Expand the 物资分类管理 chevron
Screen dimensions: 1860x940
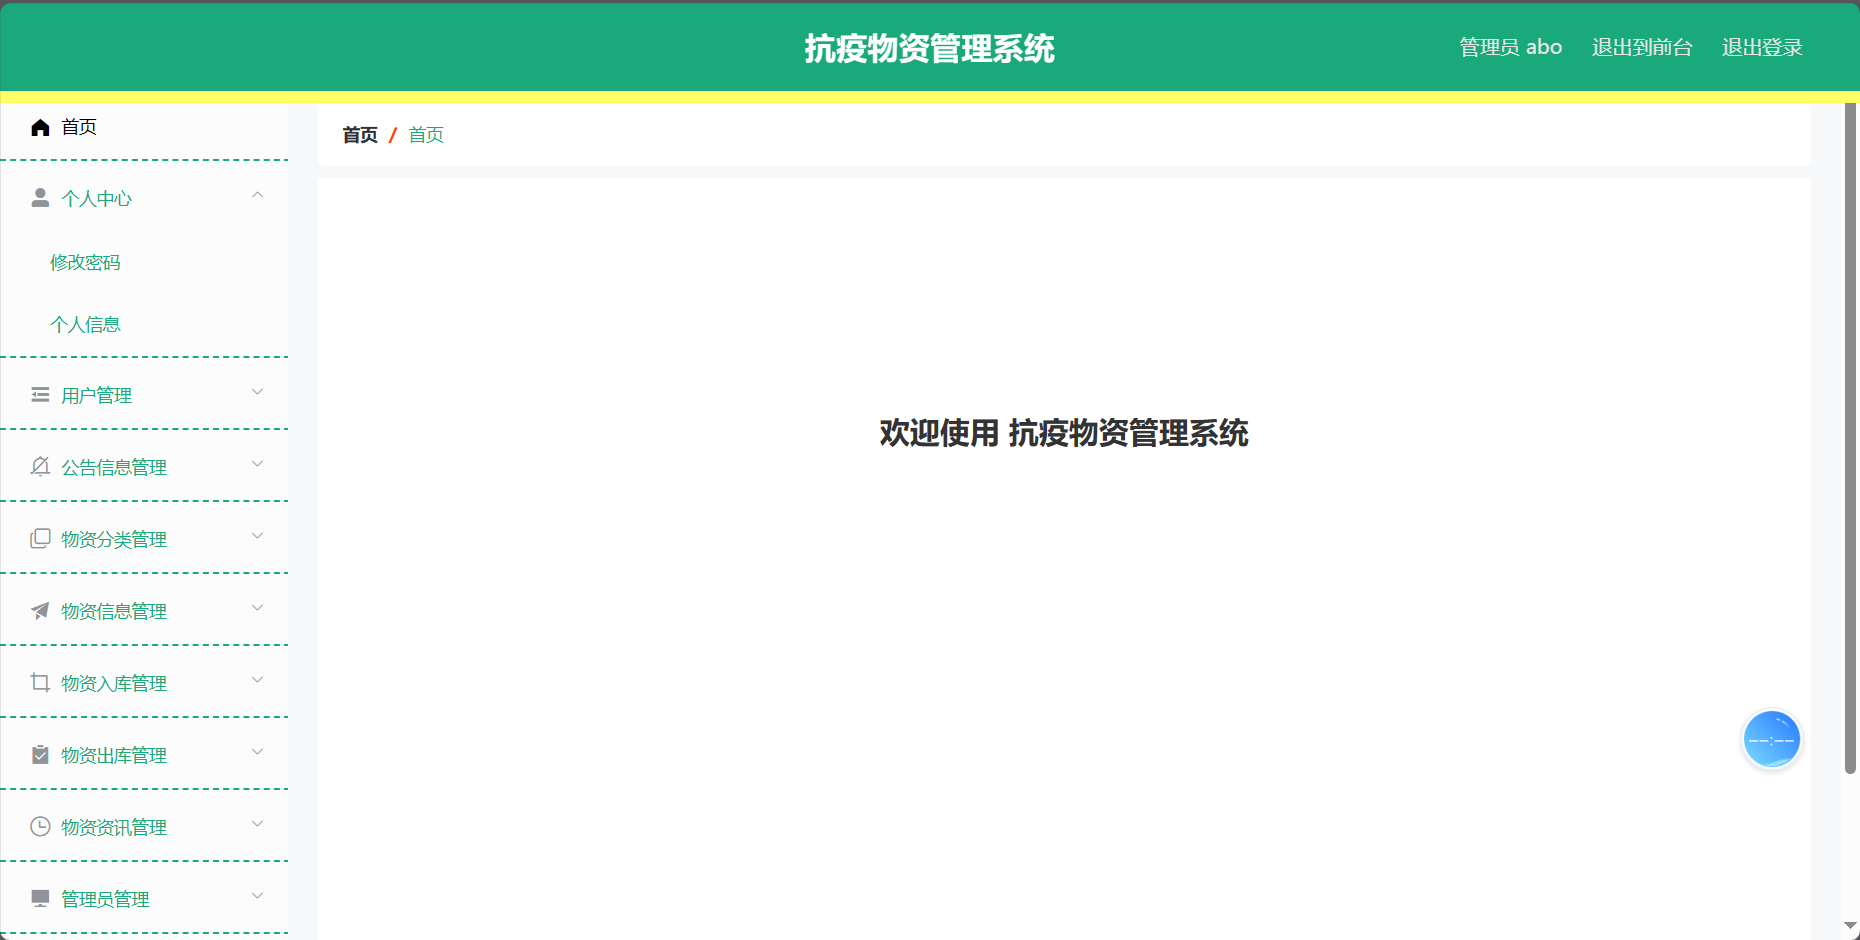pos(257,536)
